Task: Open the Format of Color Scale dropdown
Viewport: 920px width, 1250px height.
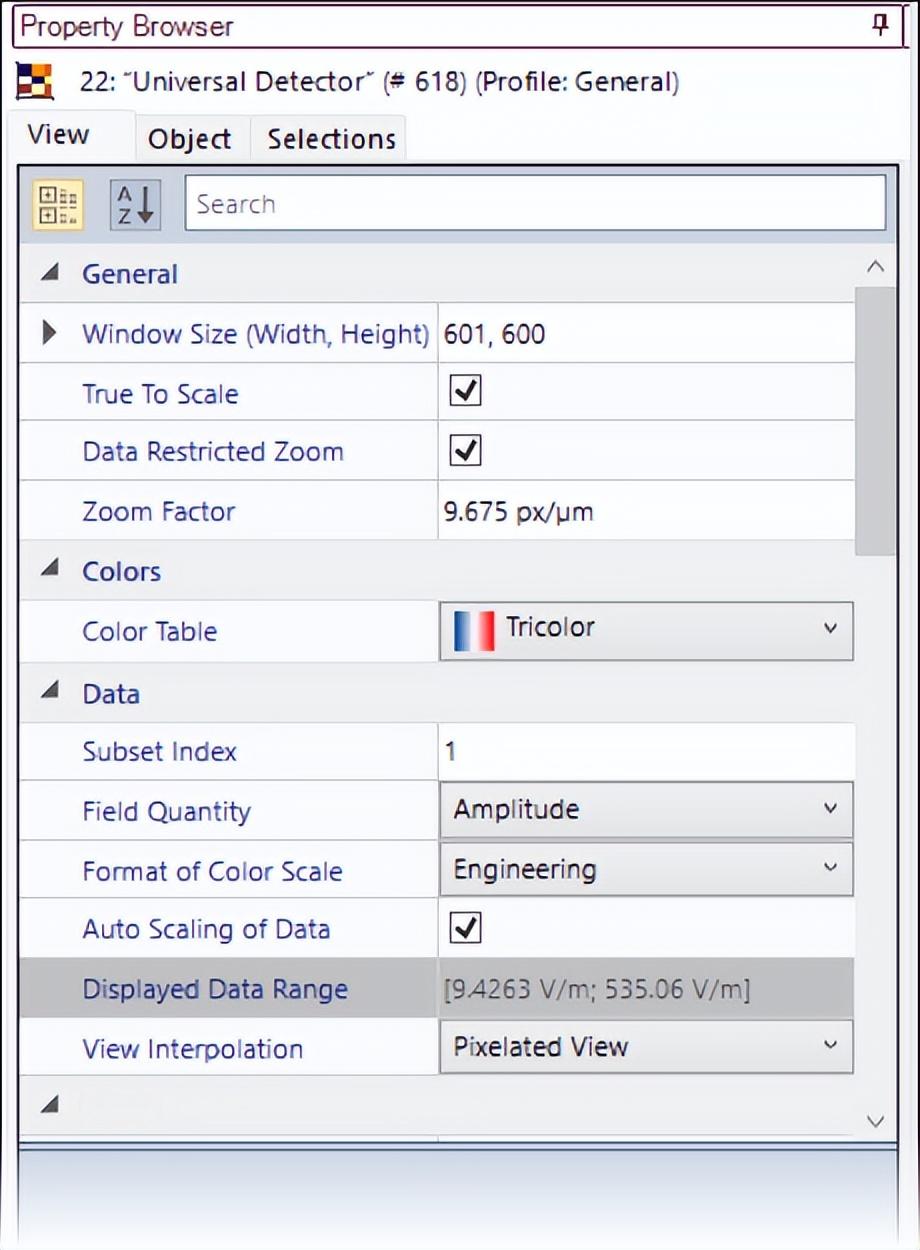Action: [x=829, y=868]
